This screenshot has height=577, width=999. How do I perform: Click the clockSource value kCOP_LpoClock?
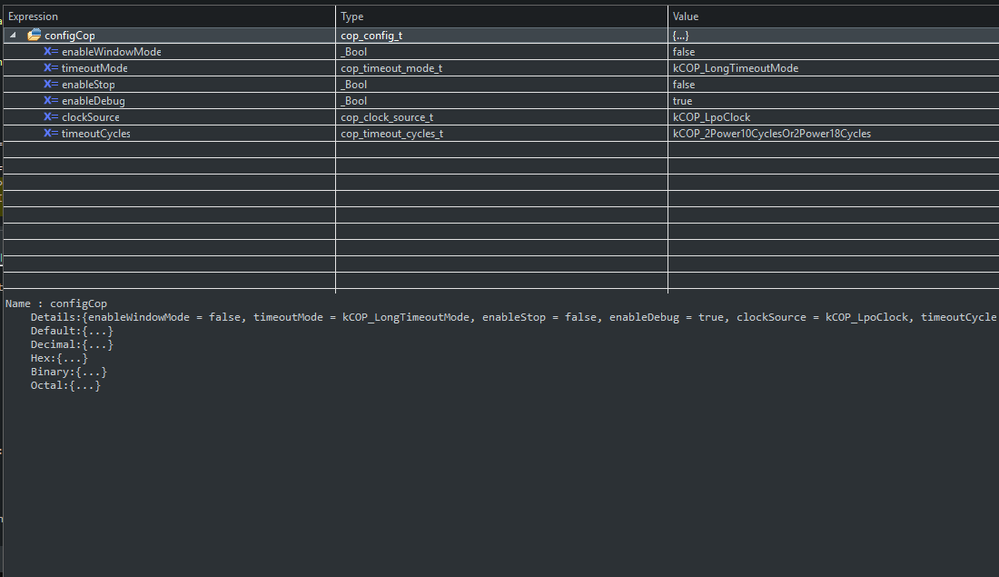click(x=711, y=117)
